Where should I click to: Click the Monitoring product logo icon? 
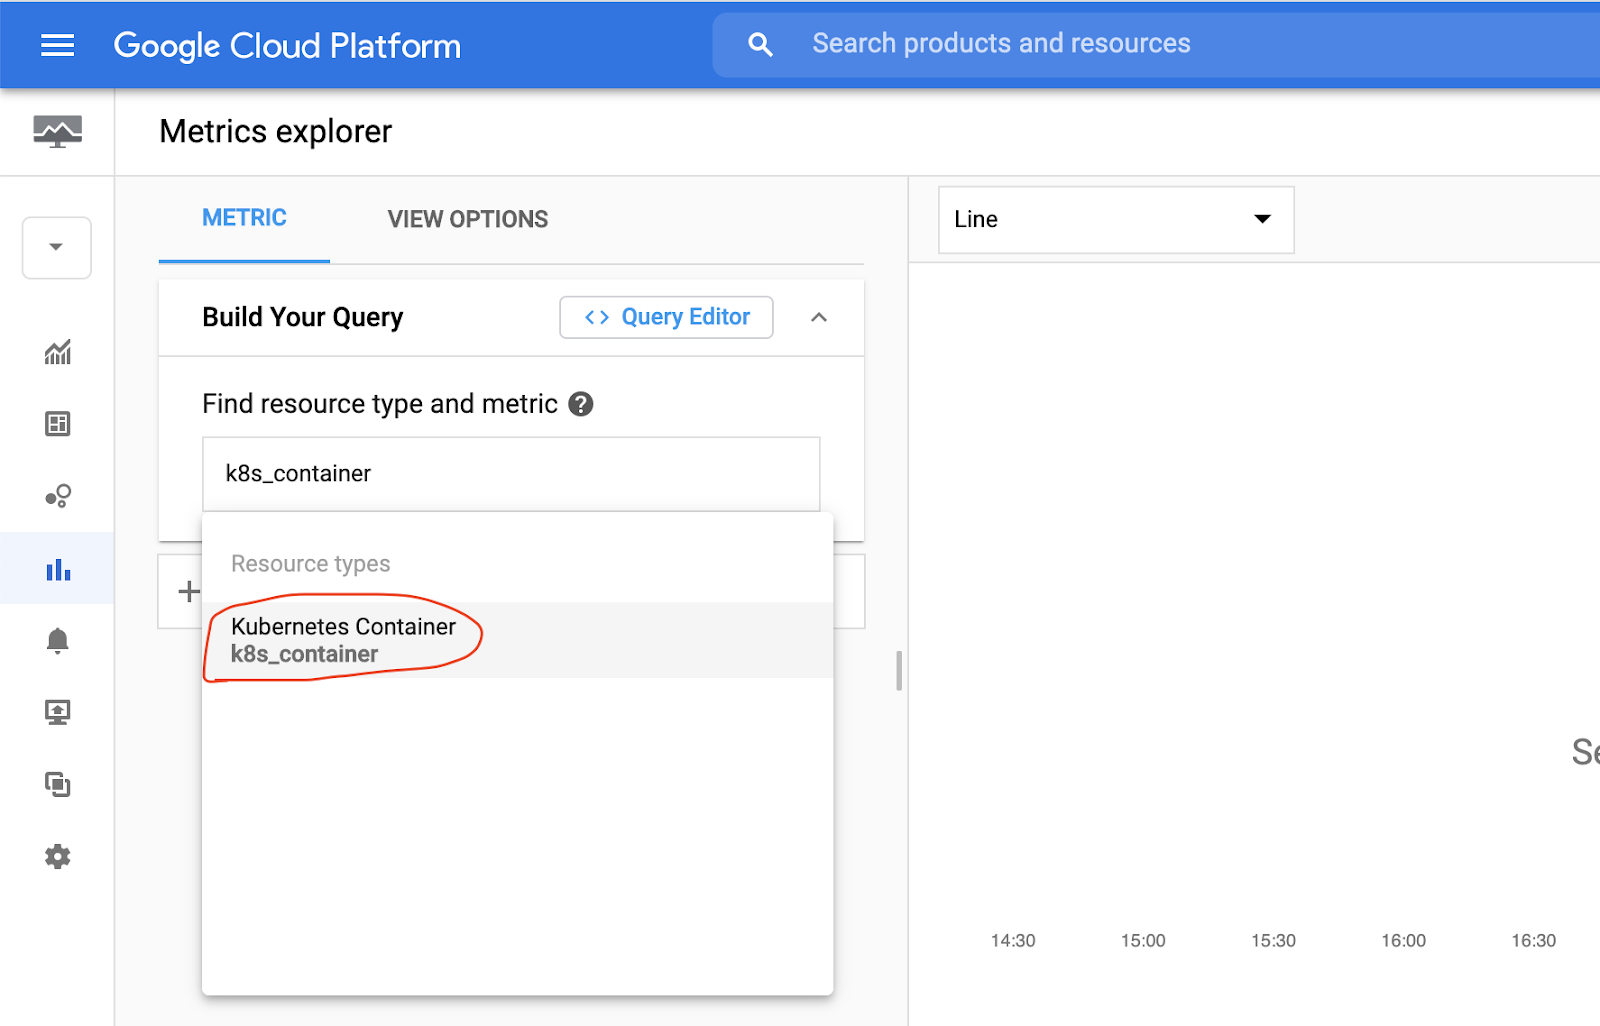57,131
